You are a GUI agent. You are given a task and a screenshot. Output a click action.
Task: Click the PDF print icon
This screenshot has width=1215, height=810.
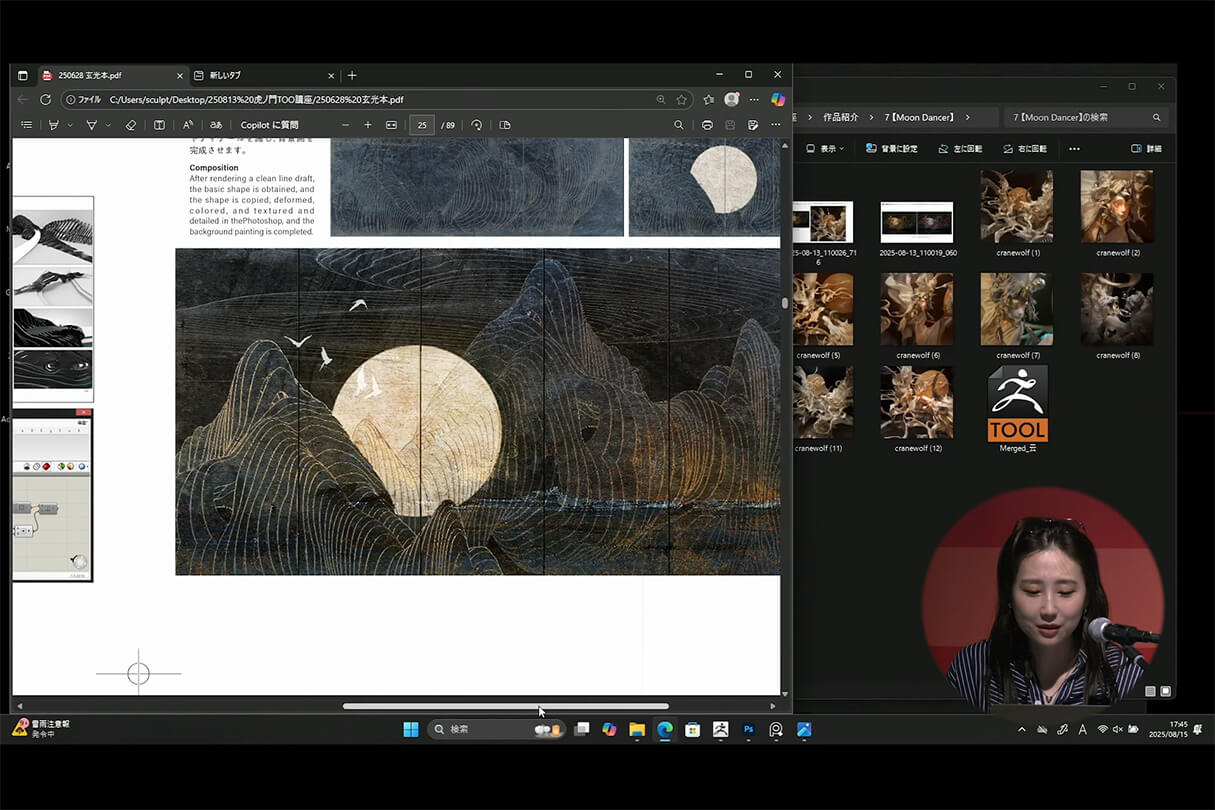click(x=707, y=125)
